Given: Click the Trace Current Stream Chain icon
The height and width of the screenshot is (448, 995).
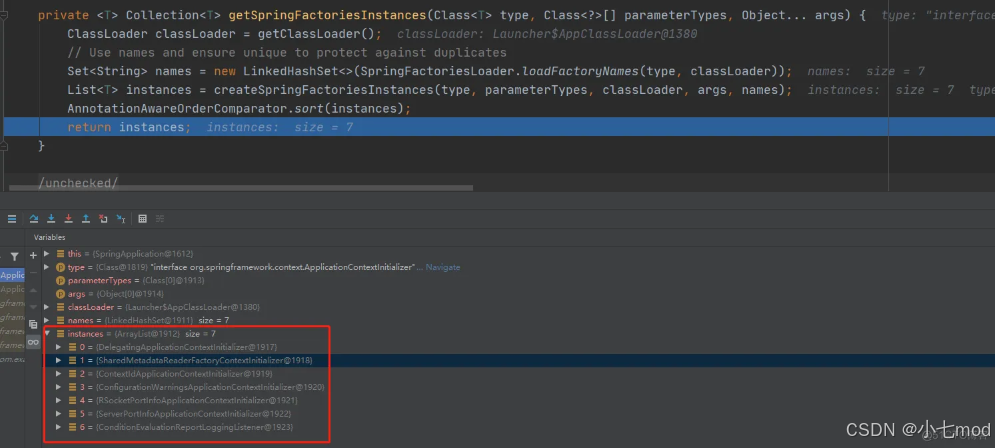Looking at the screenshot, I should [160, 218].
